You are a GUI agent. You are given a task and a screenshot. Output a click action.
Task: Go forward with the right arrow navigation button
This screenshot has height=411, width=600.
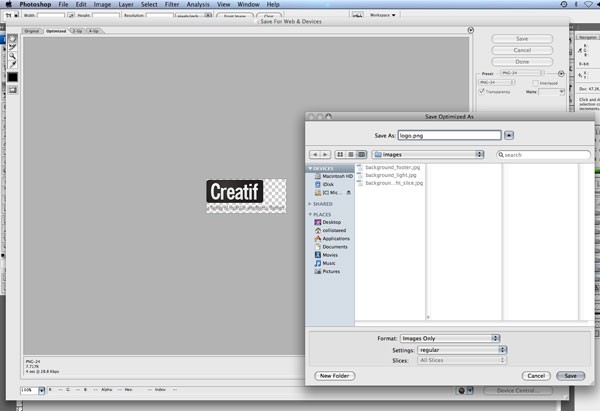[x=325, y=155]
